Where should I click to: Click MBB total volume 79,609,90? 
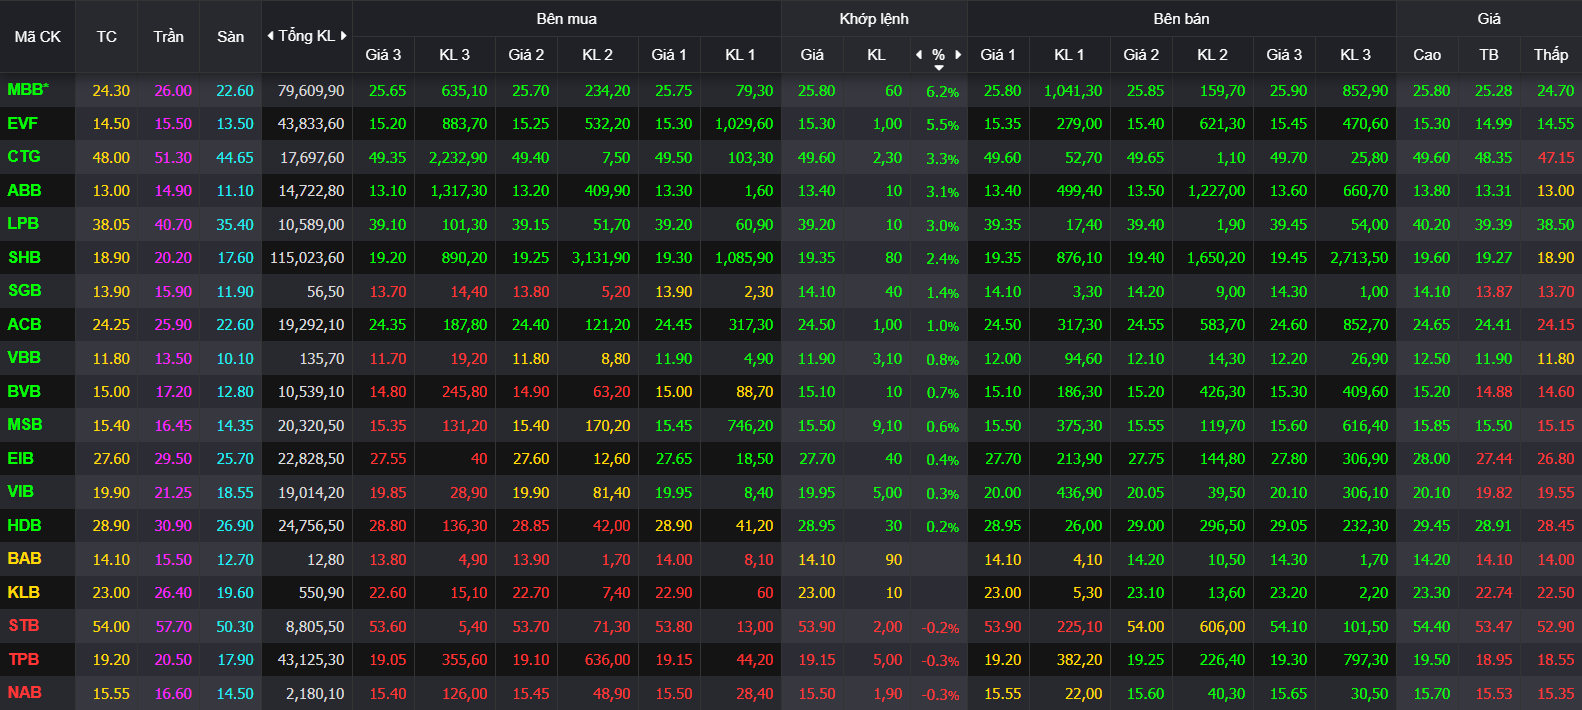pyautogui.click(x=311, y=91)
